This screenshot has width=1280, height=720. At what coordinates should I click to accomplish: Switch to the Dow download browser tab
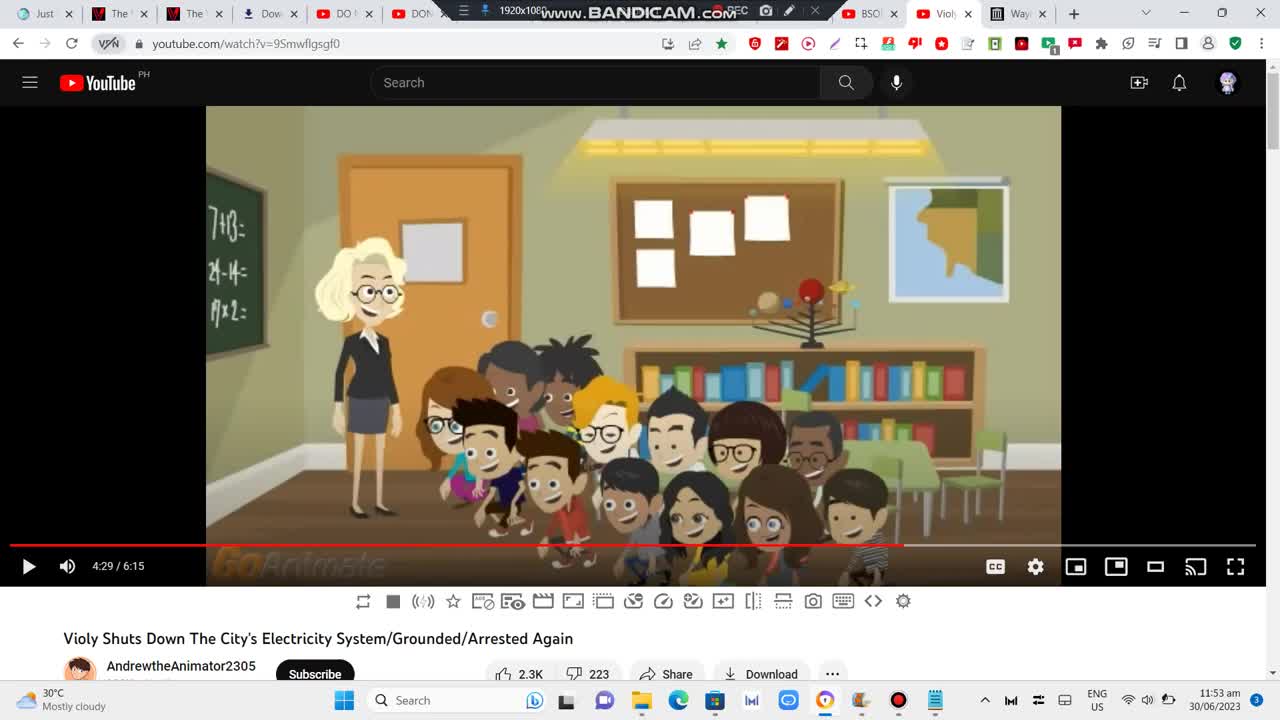coord(268,14)
